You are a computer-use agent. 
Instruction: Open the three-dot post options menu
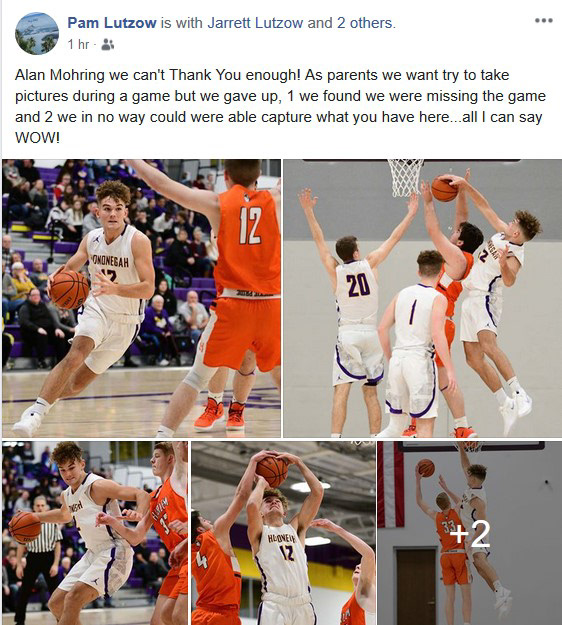[544, 20]
